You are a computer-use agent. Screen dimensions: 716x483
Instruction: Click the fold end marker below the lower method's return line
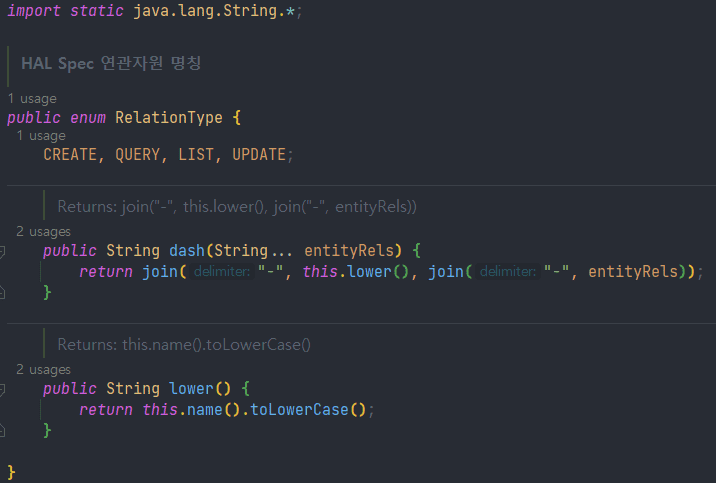pyautogui.click(x=2, y=430)
